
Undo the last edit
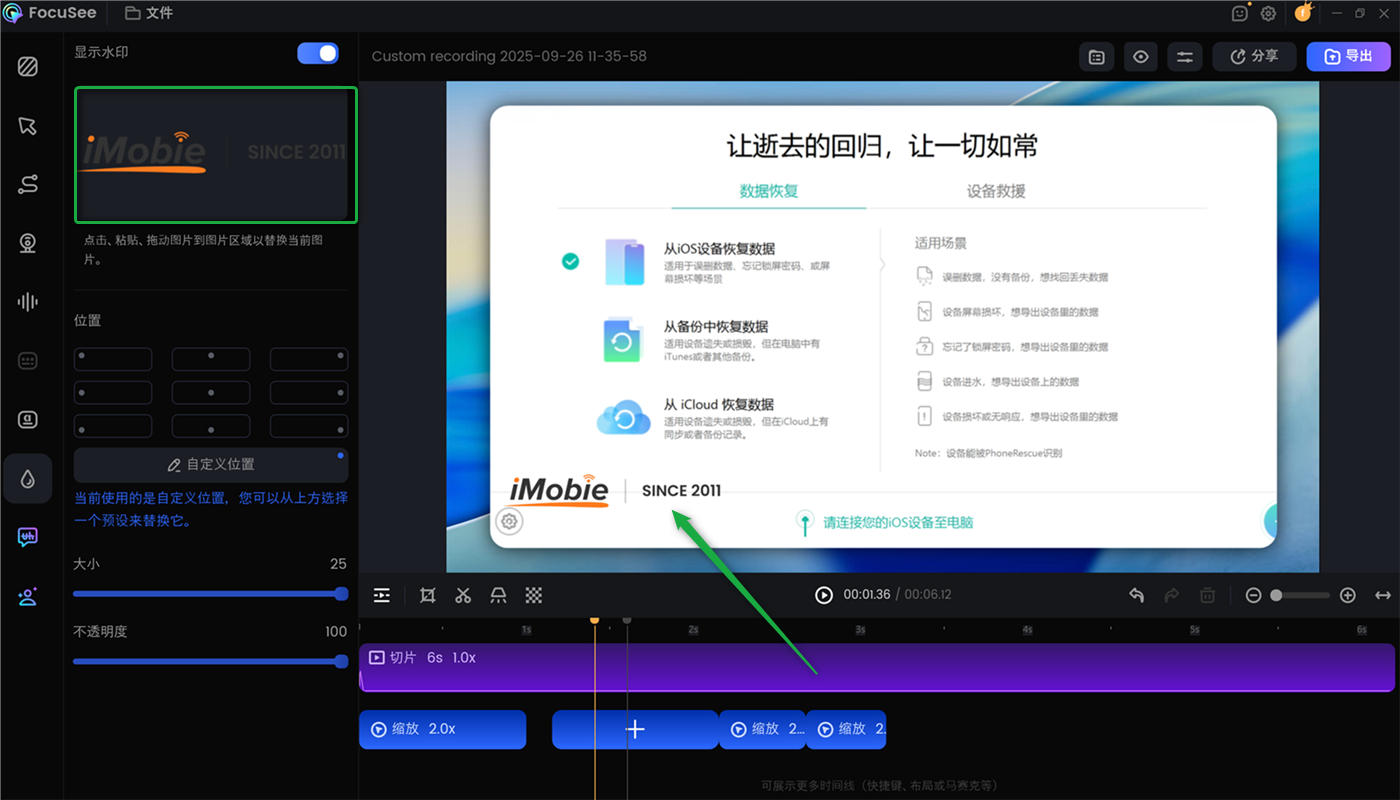(1136, 595)
